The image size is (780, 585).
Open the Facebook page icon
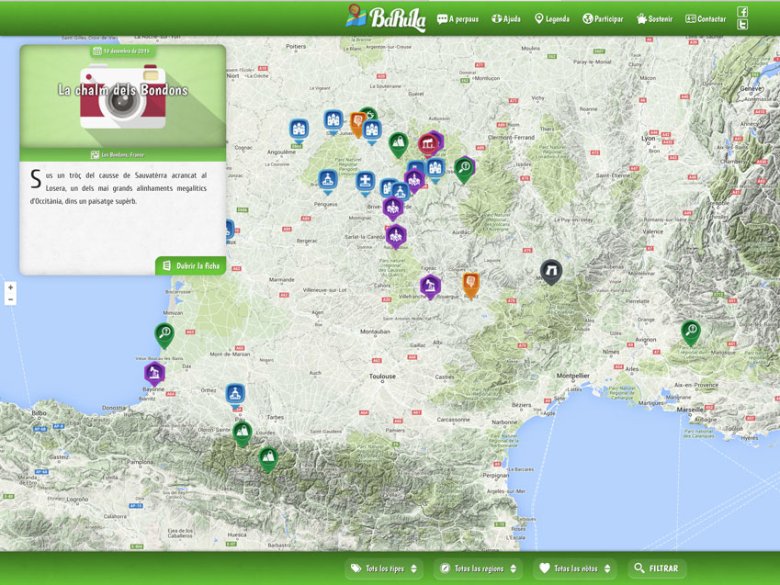(742, 12)
